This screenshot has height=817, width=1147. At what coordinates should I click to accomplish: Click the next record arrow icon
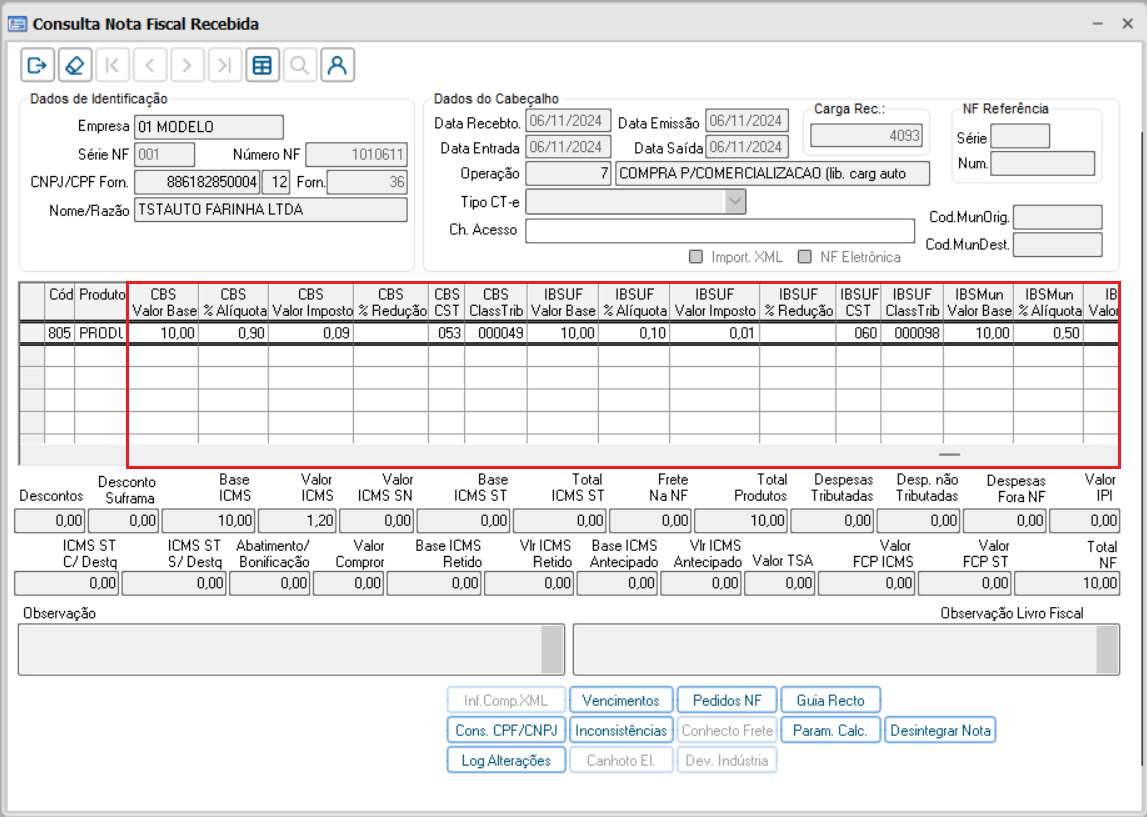point(187,66)
